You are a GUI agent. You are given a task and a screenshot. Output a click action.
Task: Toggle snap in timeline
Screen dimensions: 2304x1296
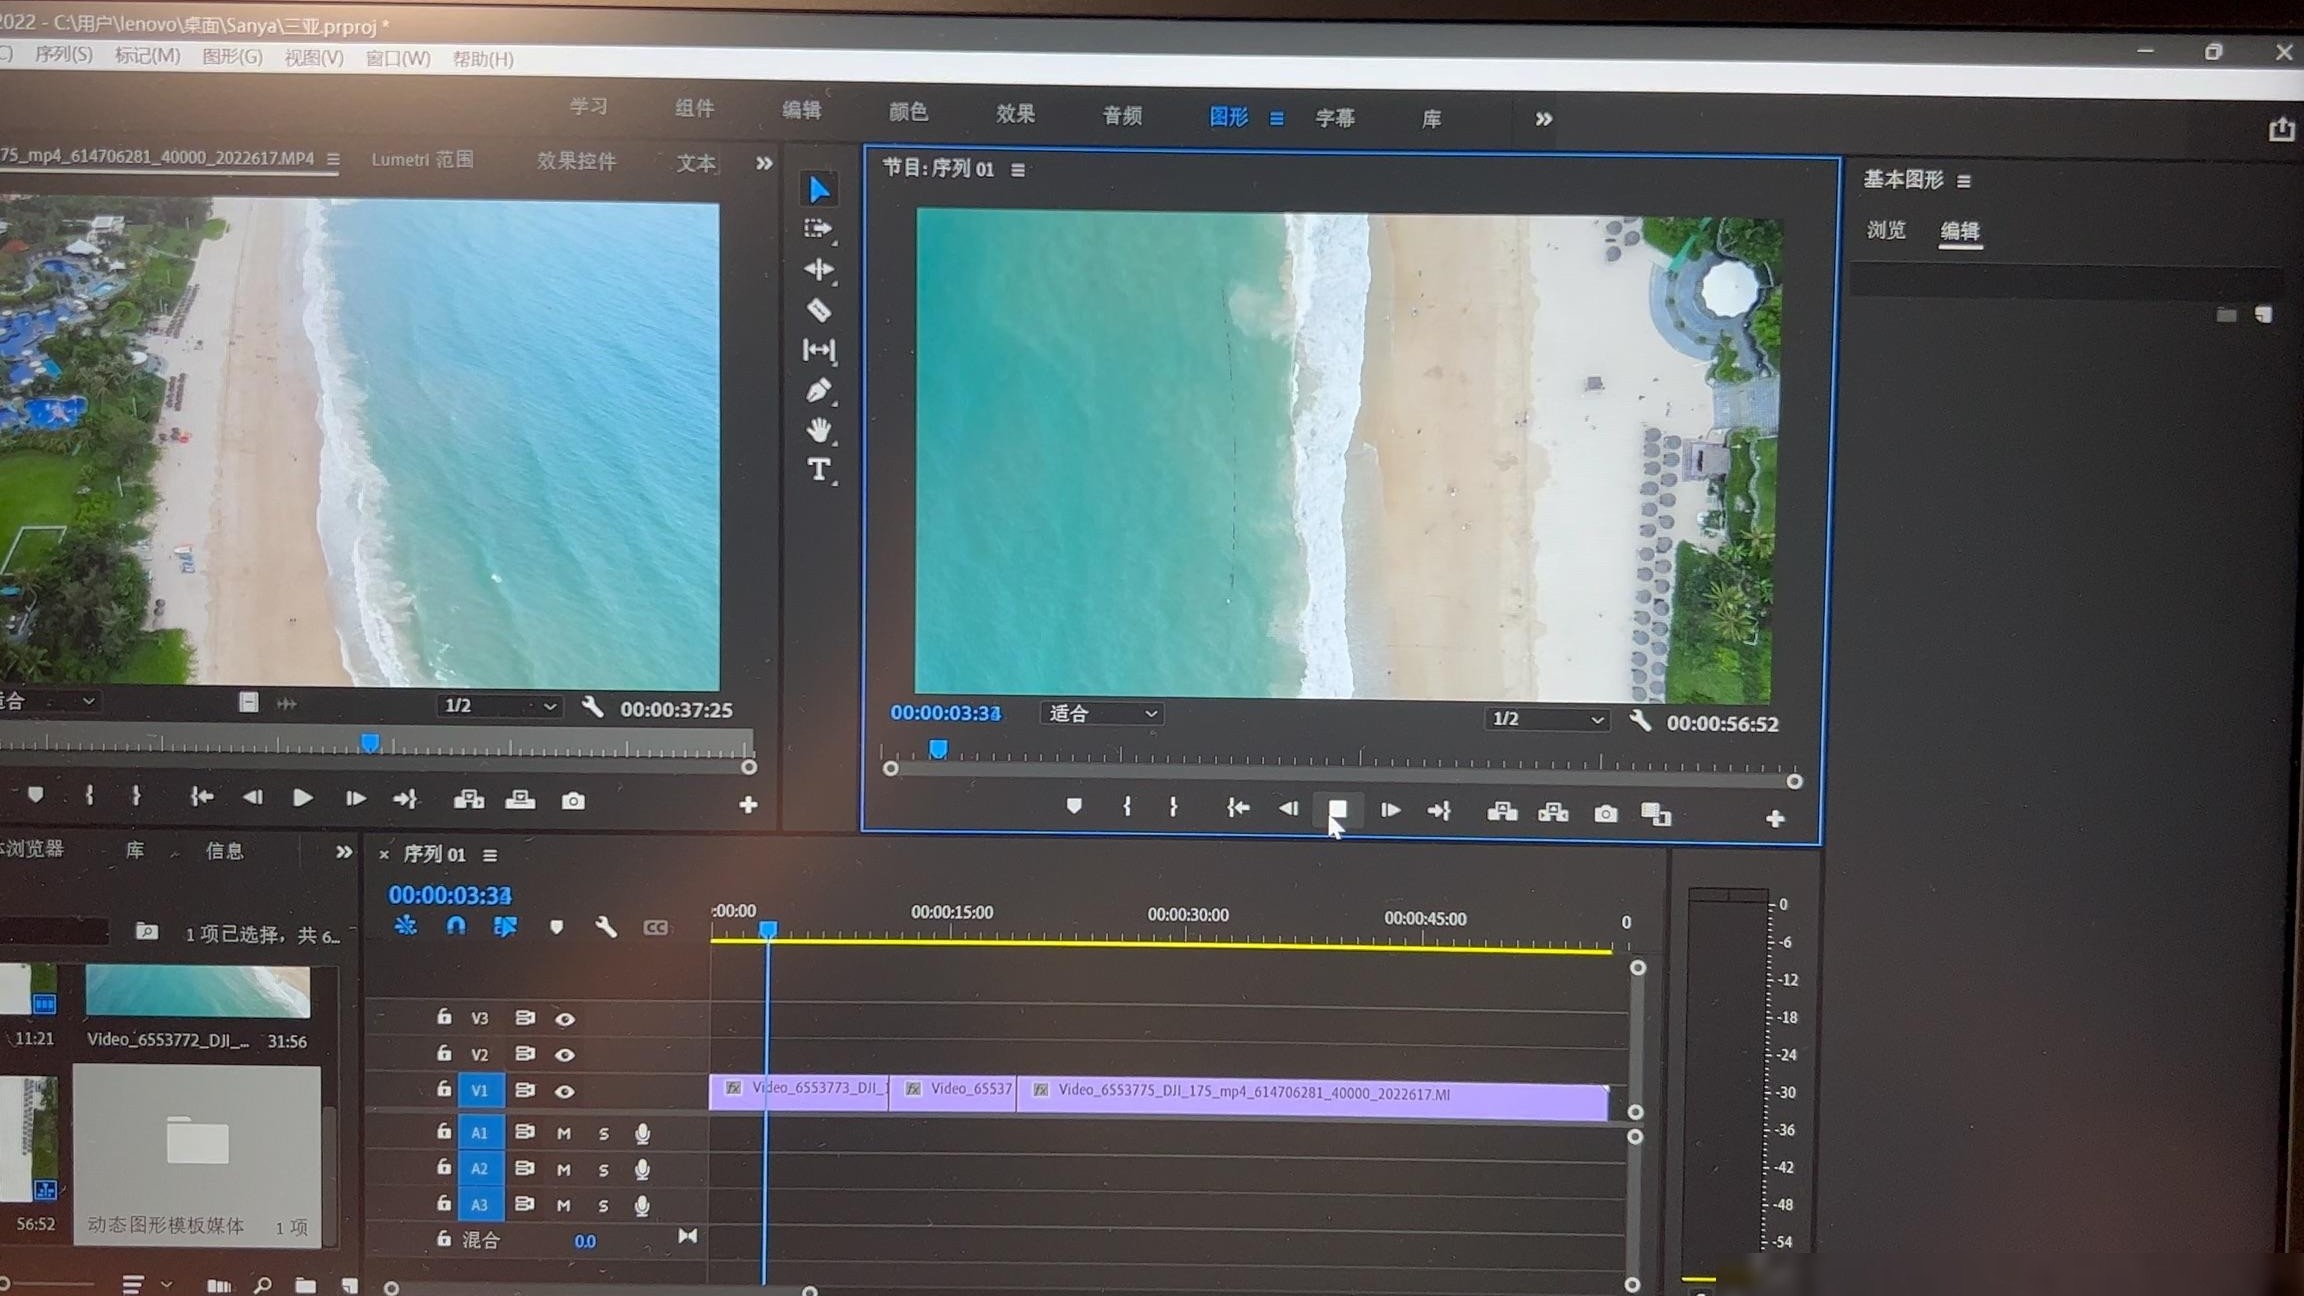456,926
